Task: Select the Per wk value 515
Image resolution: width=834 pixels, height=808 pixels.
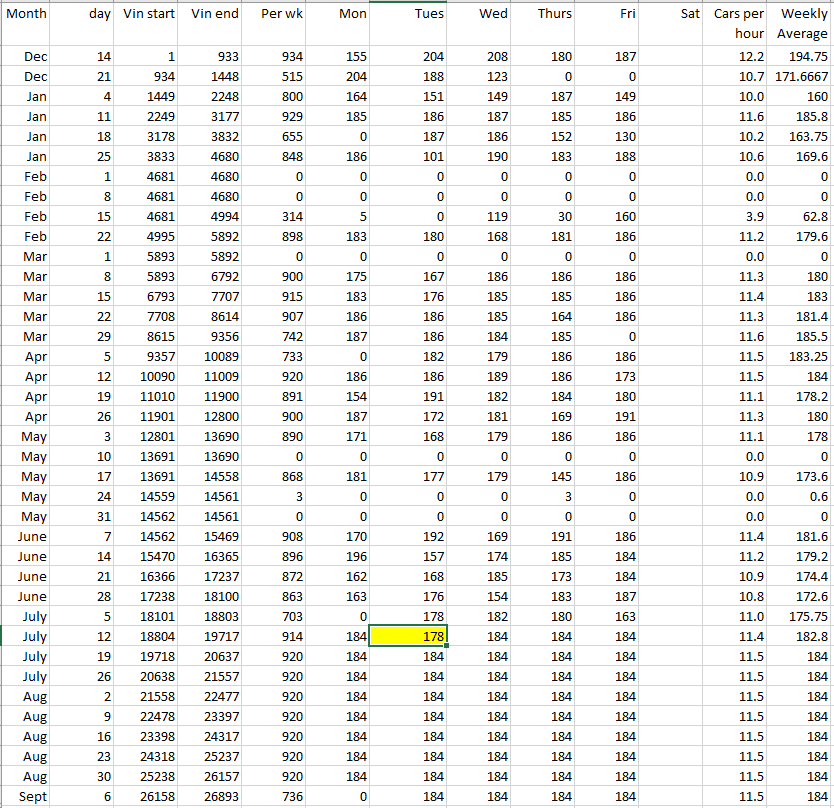Action: tap(277, 77)
